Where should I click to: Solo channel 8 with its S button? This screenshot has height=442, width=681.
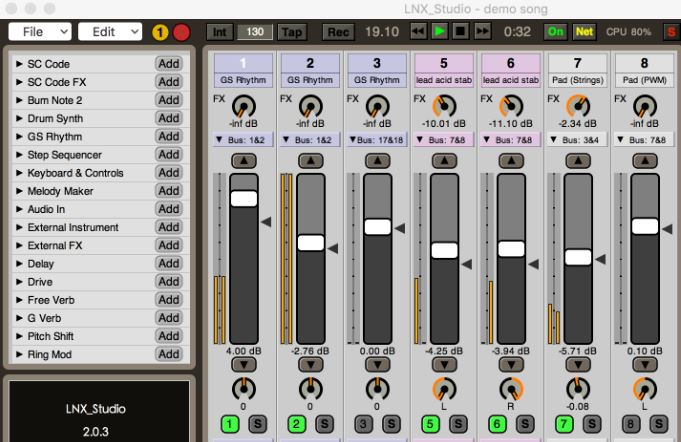[659, 424]
